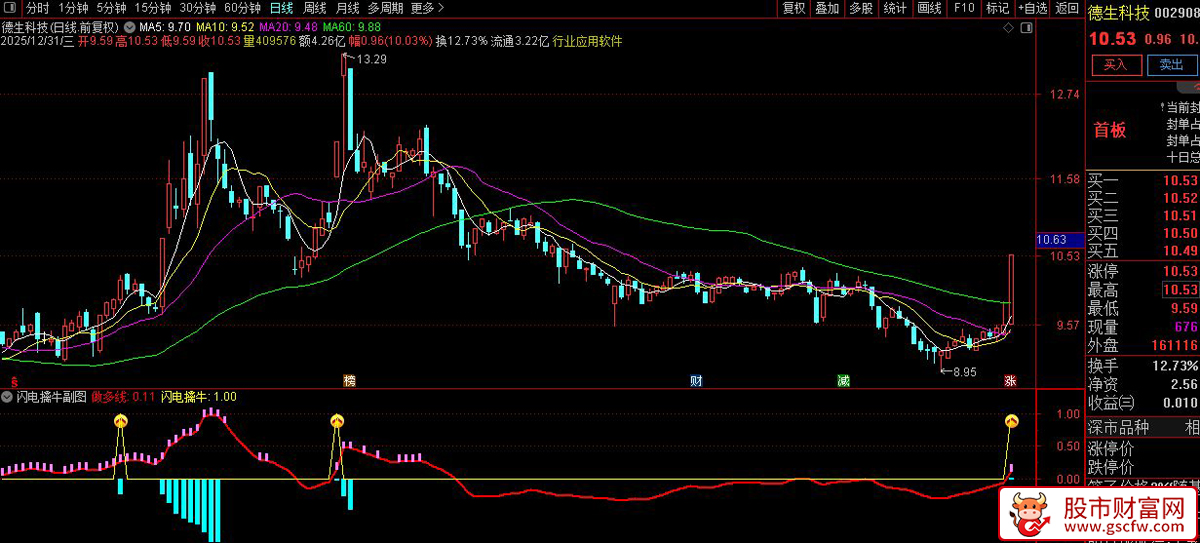Click the boxed 最高 10.53 value
The width and height of the screenshot is (1200, 543).
point(1180,290)
